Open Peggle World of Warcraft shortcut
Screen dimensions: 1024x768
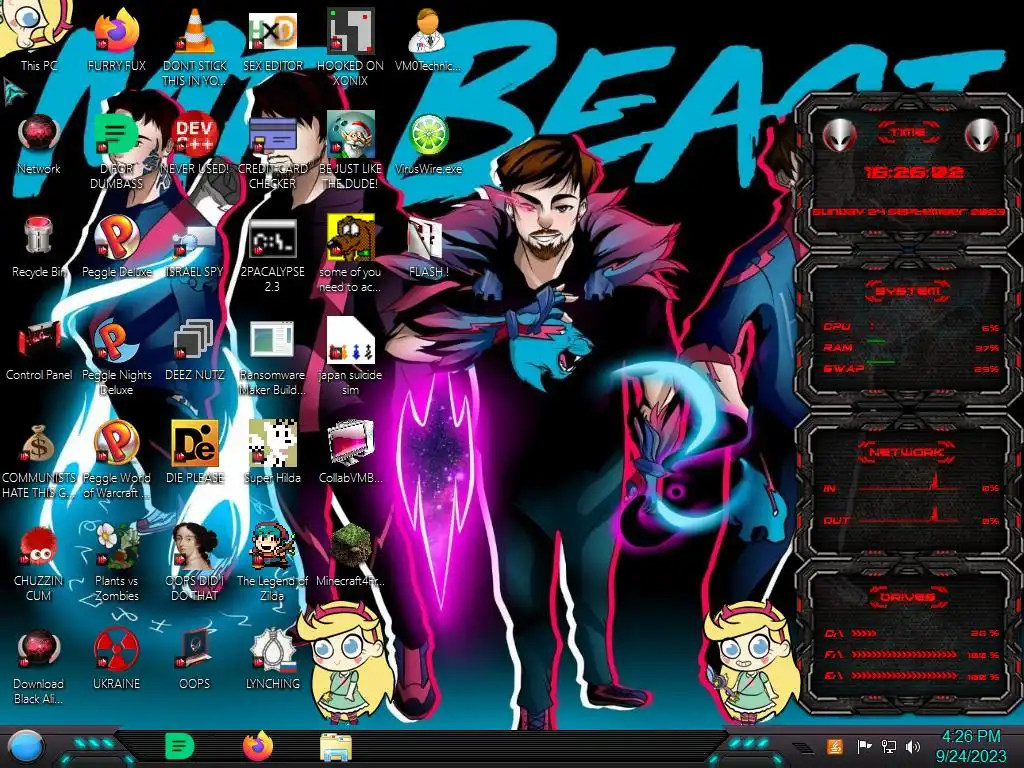(116, 443)
